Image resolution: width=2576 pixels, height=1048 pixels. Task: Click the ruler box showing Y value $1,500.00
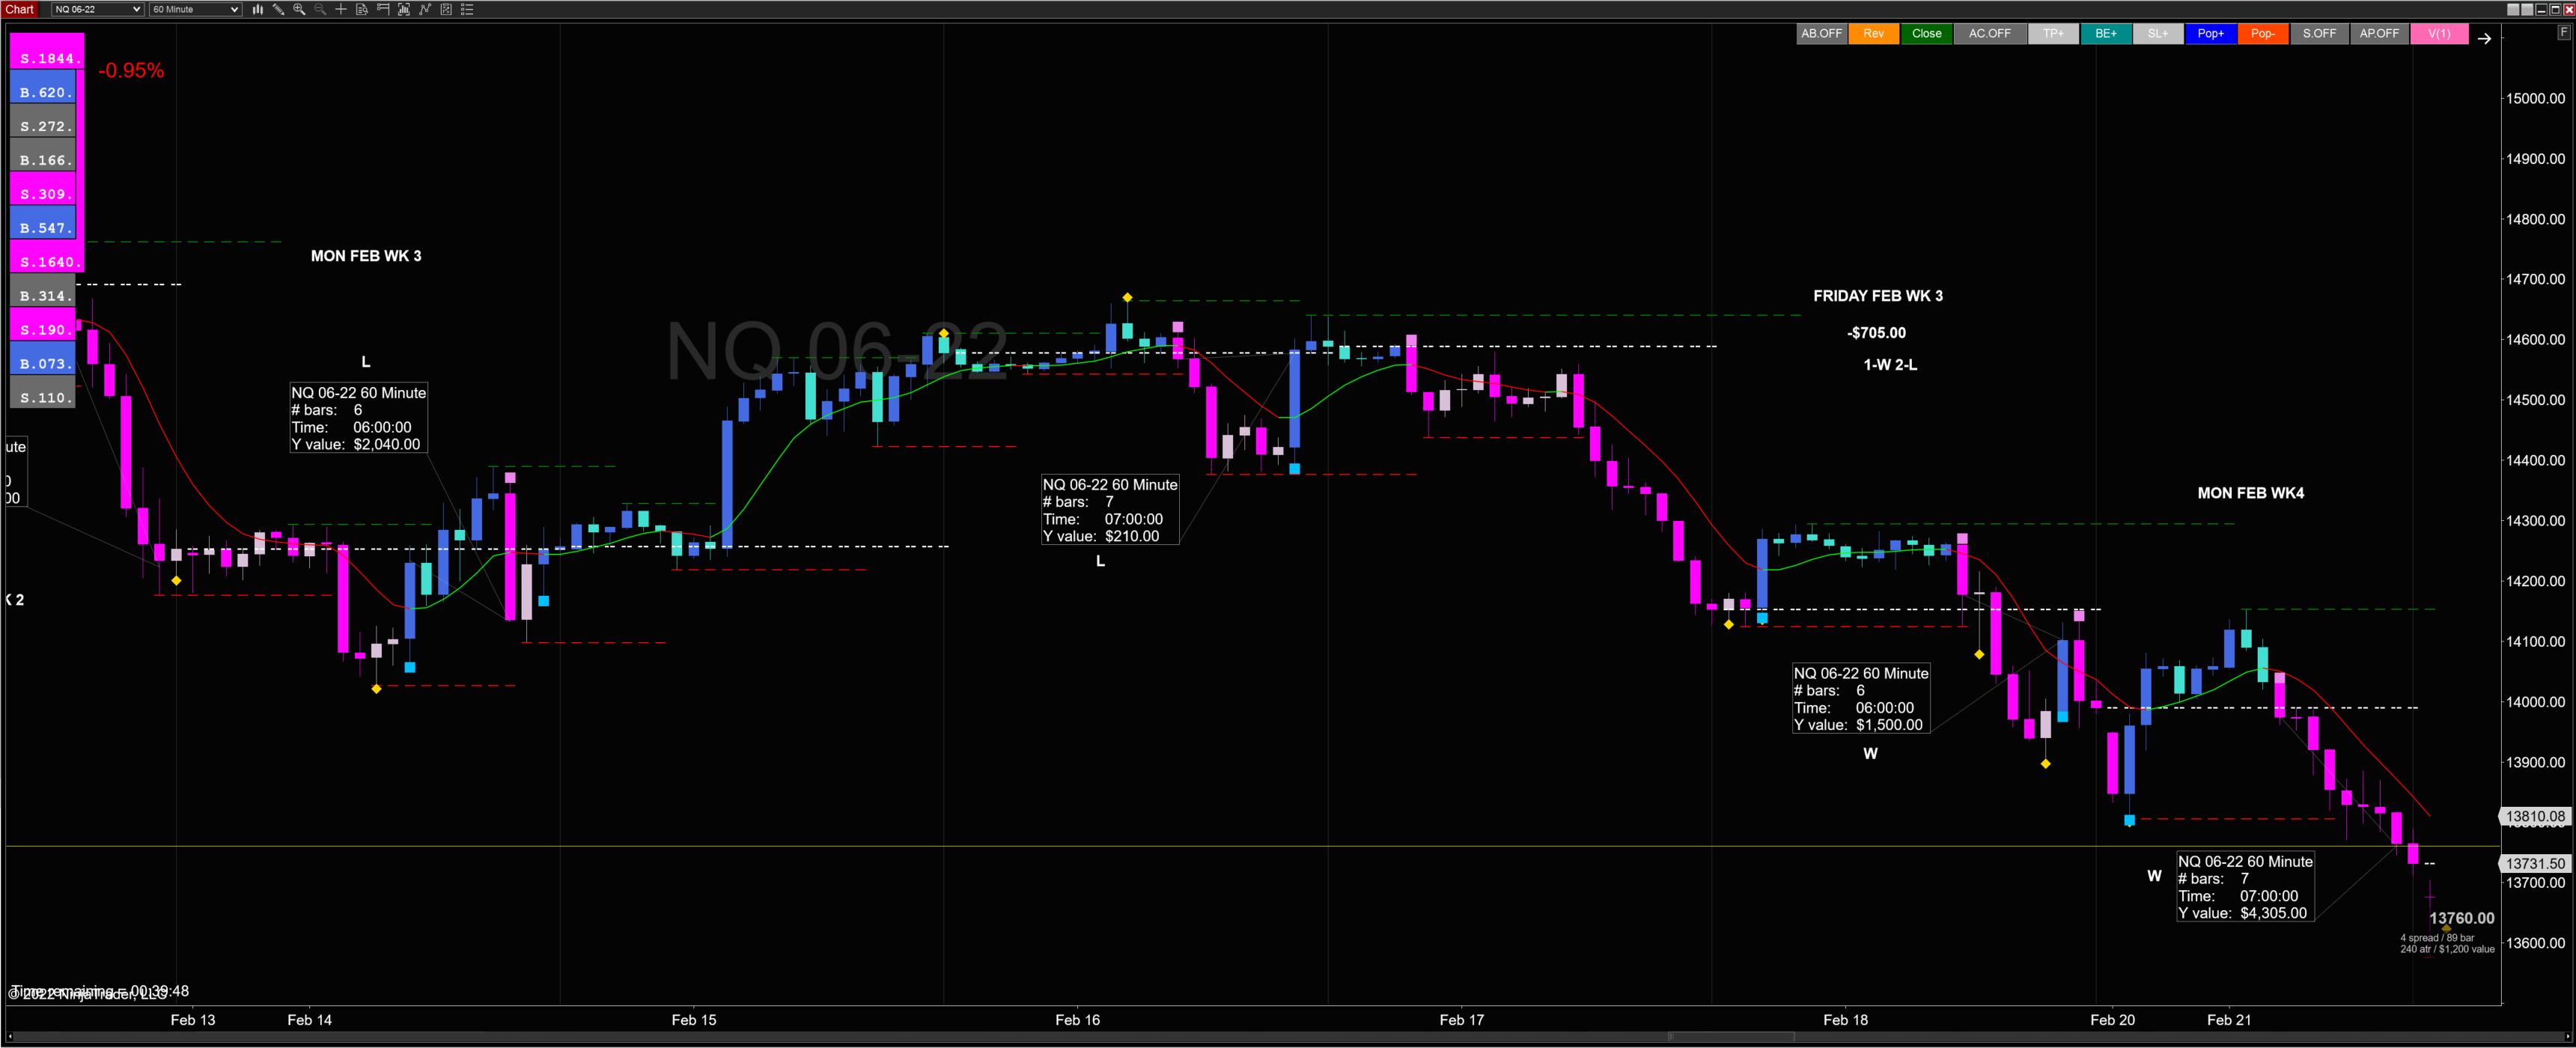1861,699
